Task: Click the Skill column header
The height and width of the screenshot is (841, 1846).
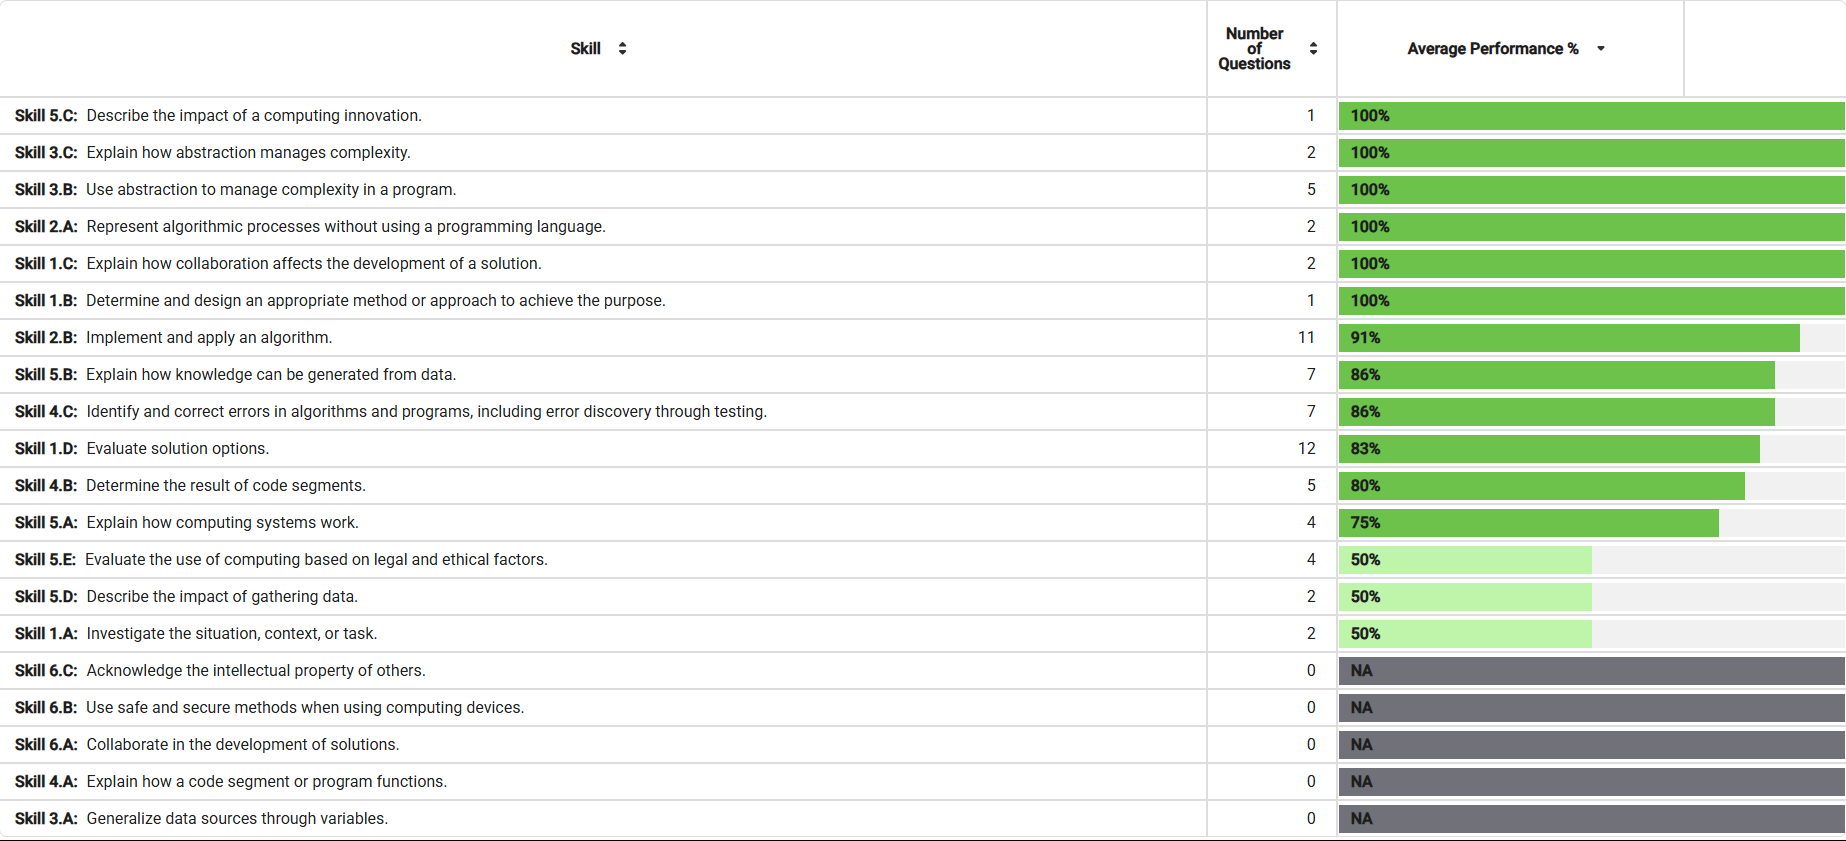Action: coord(585,49)
